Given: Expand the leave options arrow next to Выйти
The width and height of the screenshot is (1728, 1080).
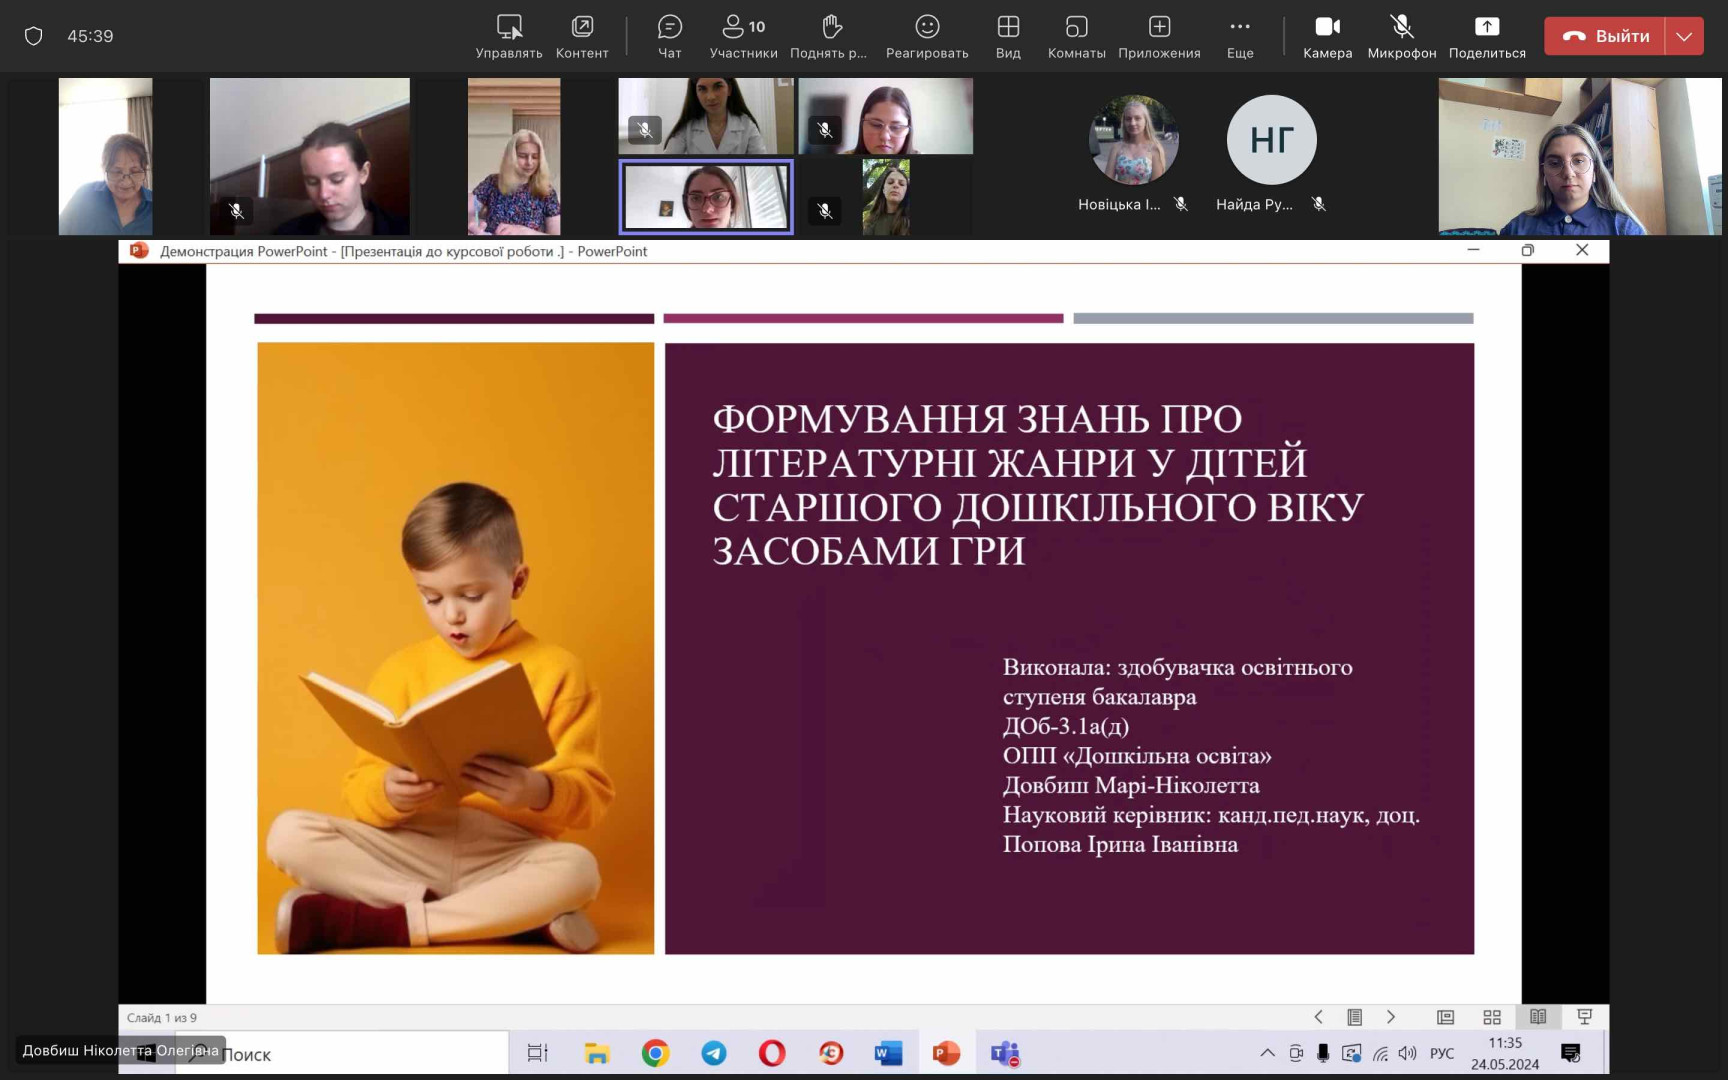Looking at the screenshot, I should (1684, 36).
